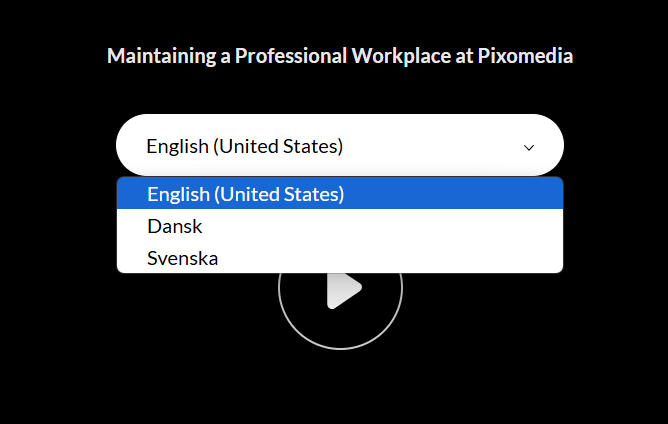668x424 pixels.
Task: Click the Dansk list entry text
Action: point(175,226)
